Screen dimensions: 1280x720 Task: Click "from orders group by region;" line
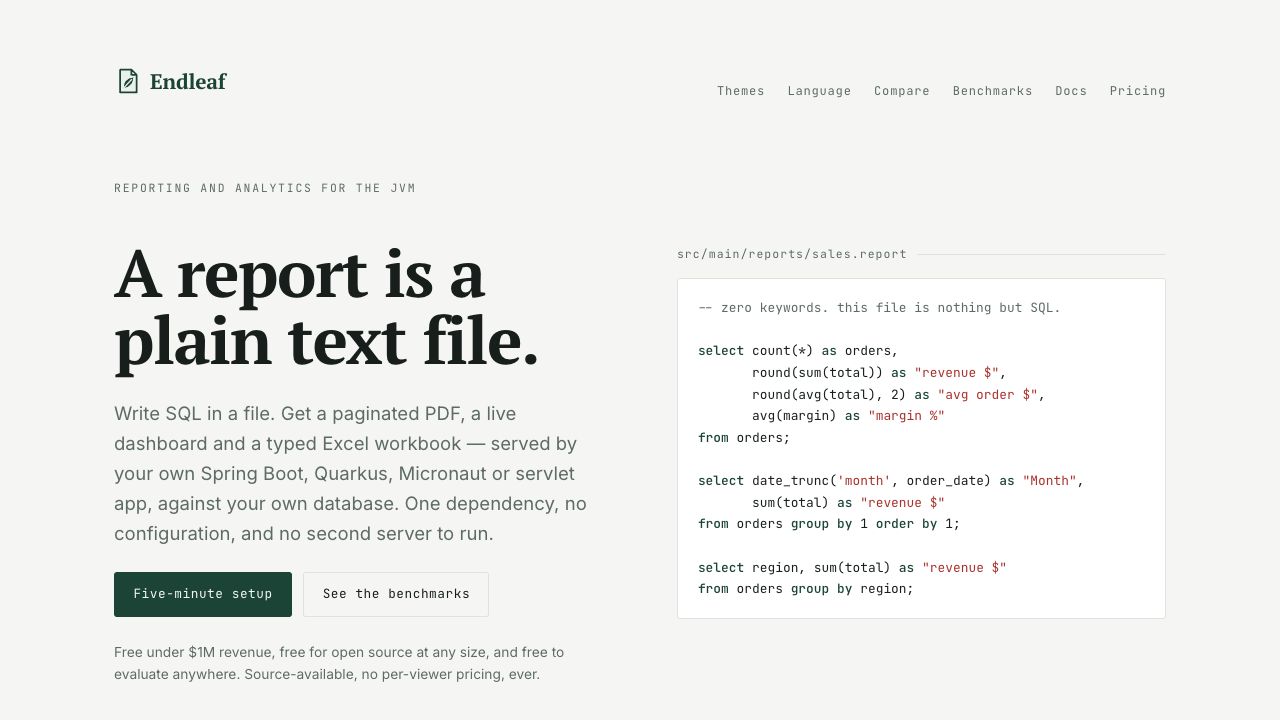click(x=806, y=589)
